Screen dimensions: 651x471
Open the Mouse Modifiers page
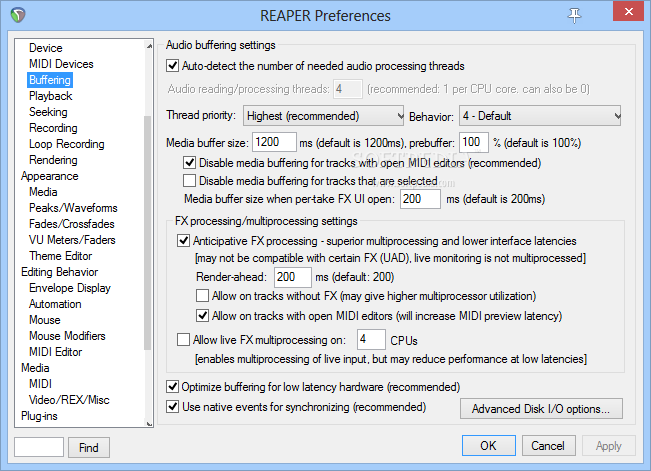click(x=67, y=336)
